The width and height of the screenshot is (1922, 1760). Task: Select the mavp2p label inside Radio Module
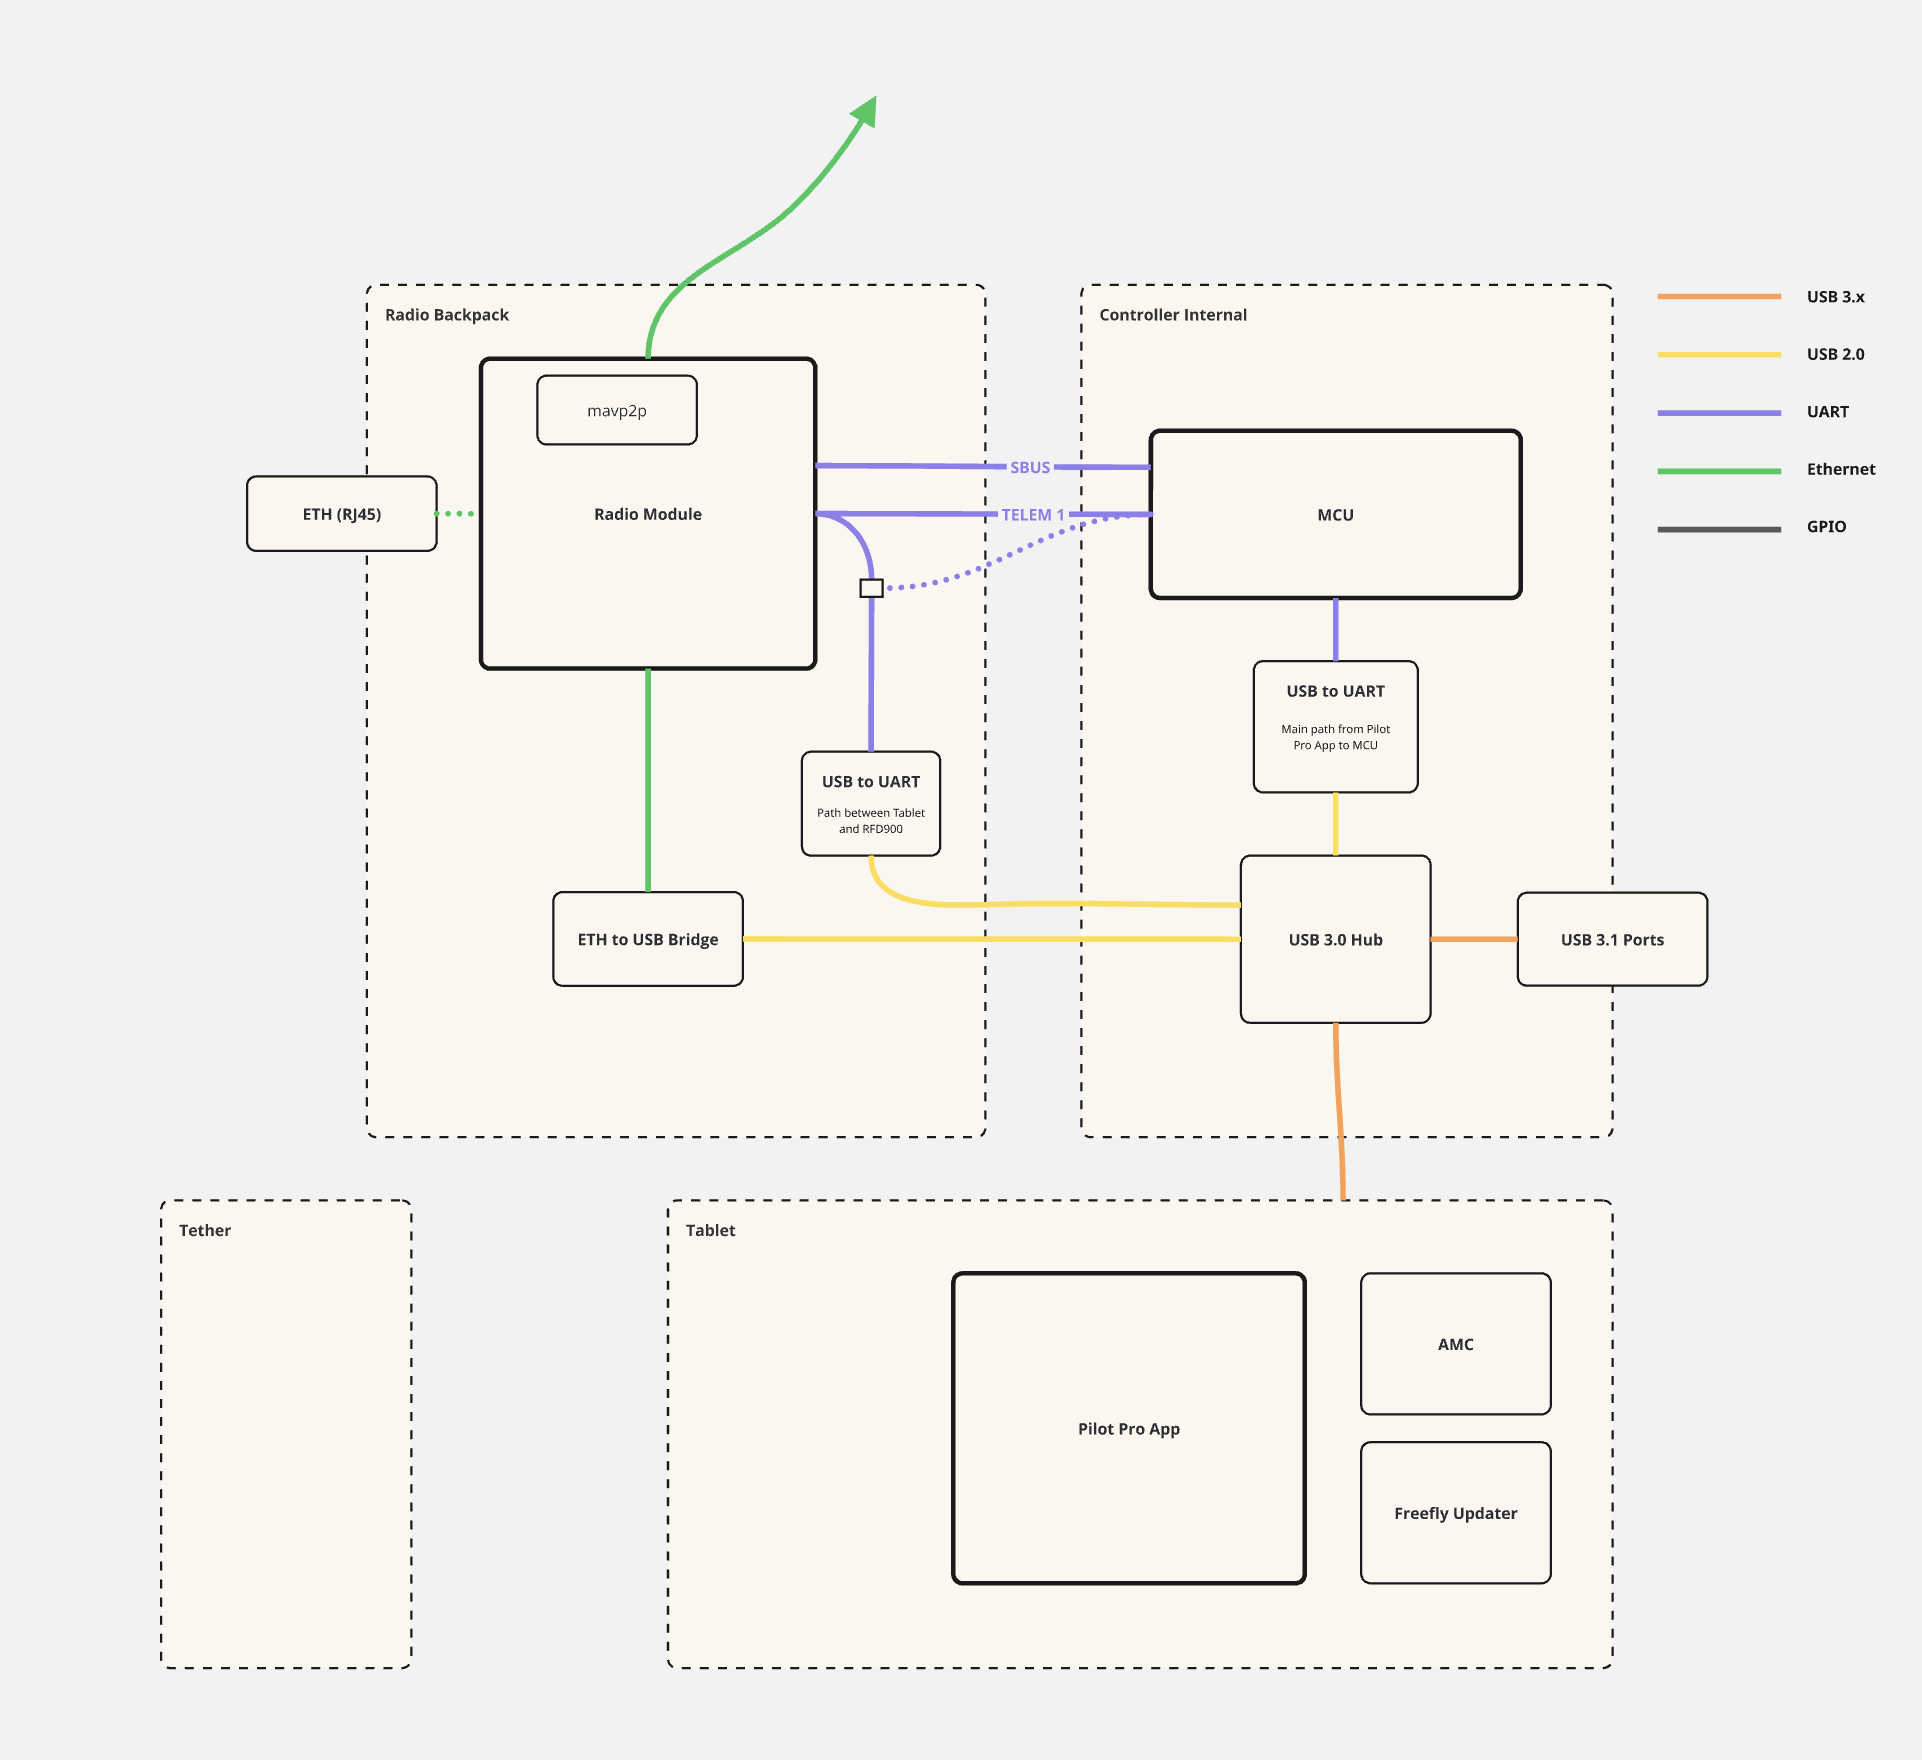[616, 409]
